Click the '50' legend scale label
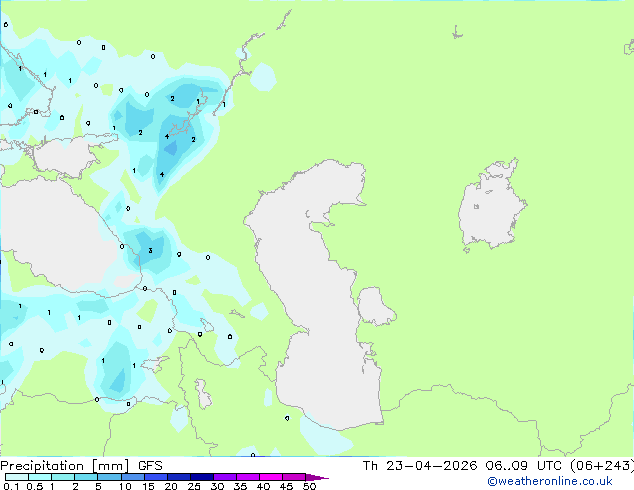 [x=309, y=486]
